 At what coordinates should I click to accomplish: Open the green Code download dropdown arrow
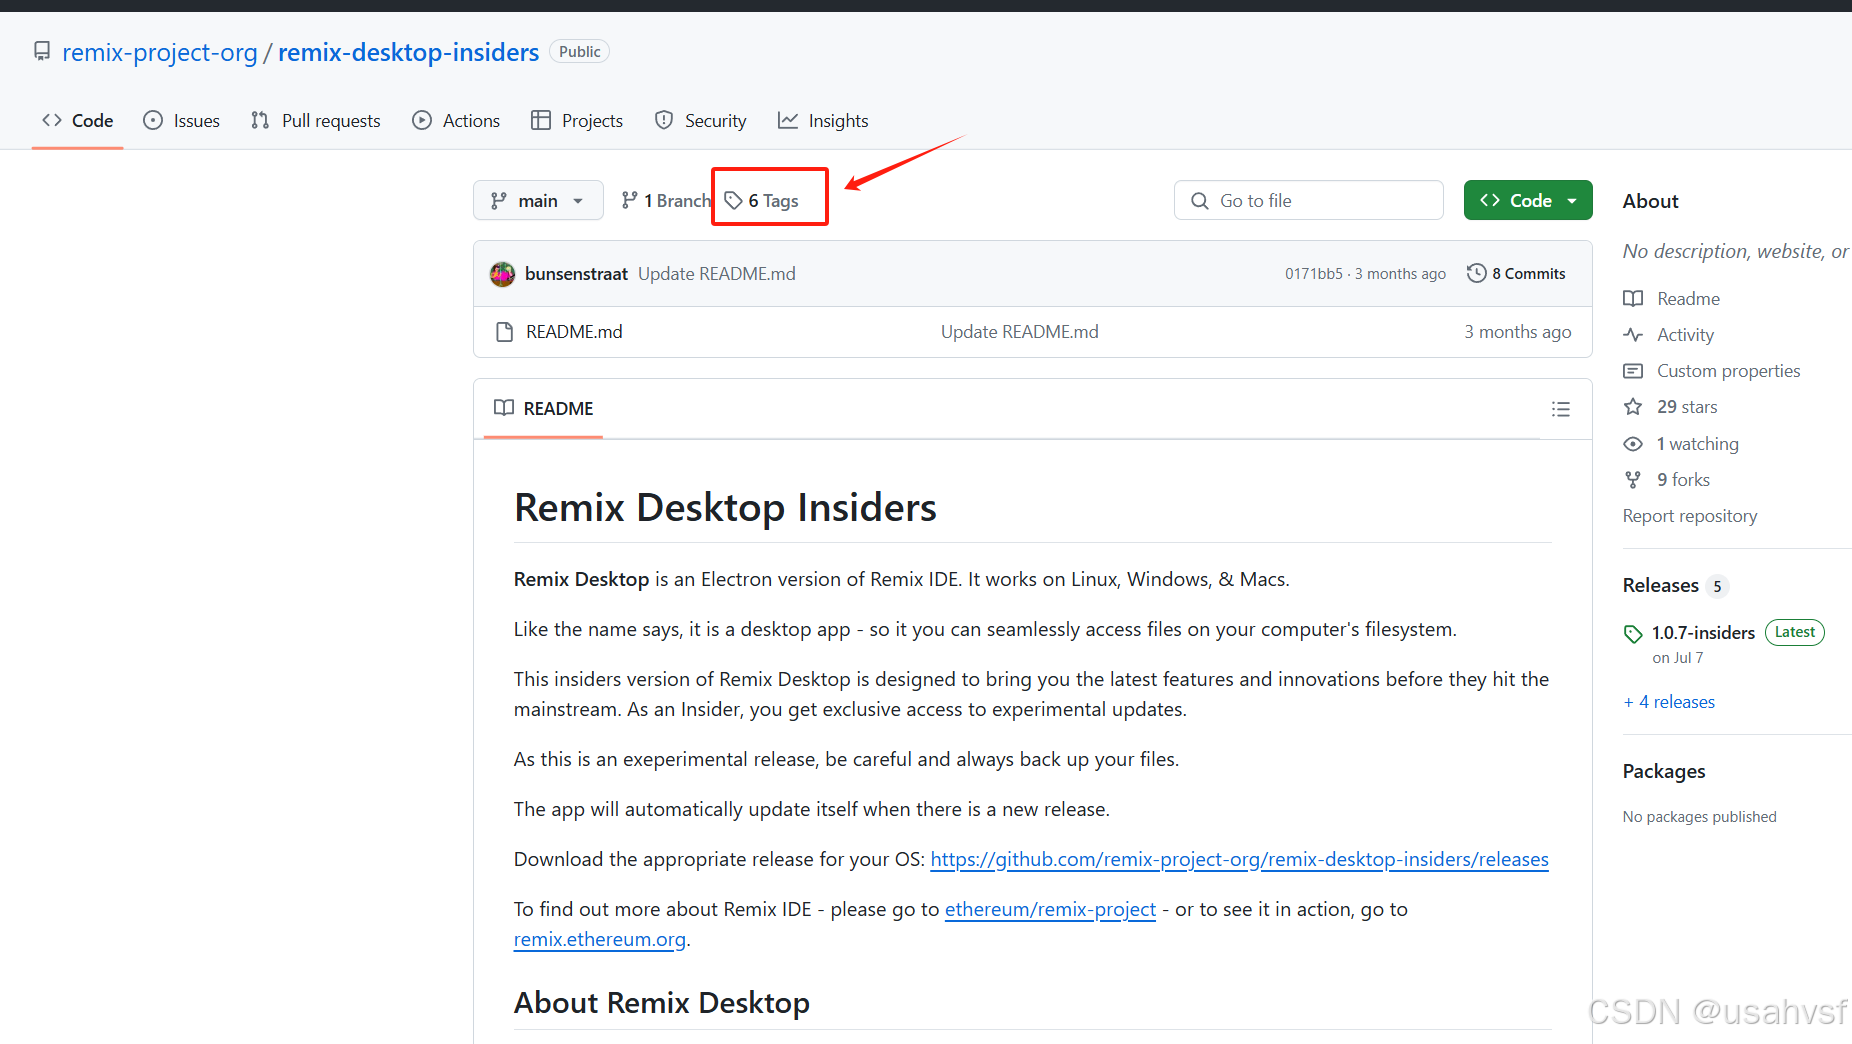pos(1572,200)
